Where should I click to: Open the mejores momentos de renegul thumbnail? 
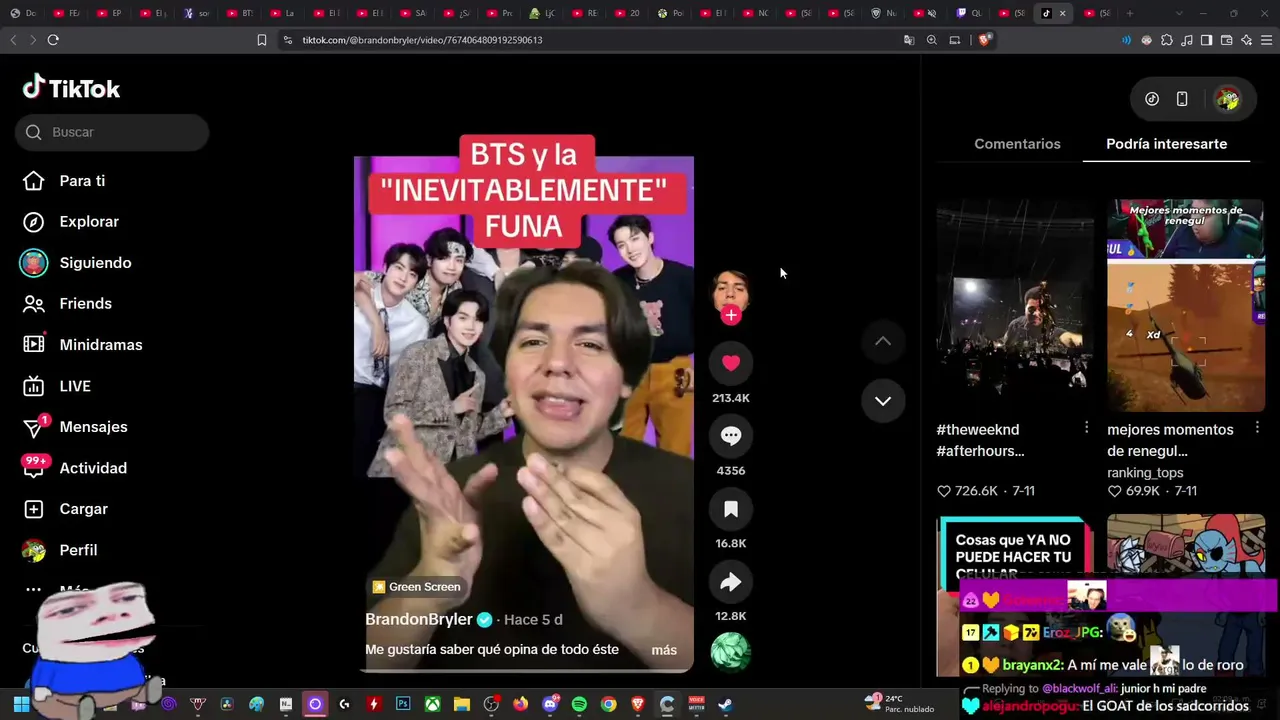[x=1185, y=305]
